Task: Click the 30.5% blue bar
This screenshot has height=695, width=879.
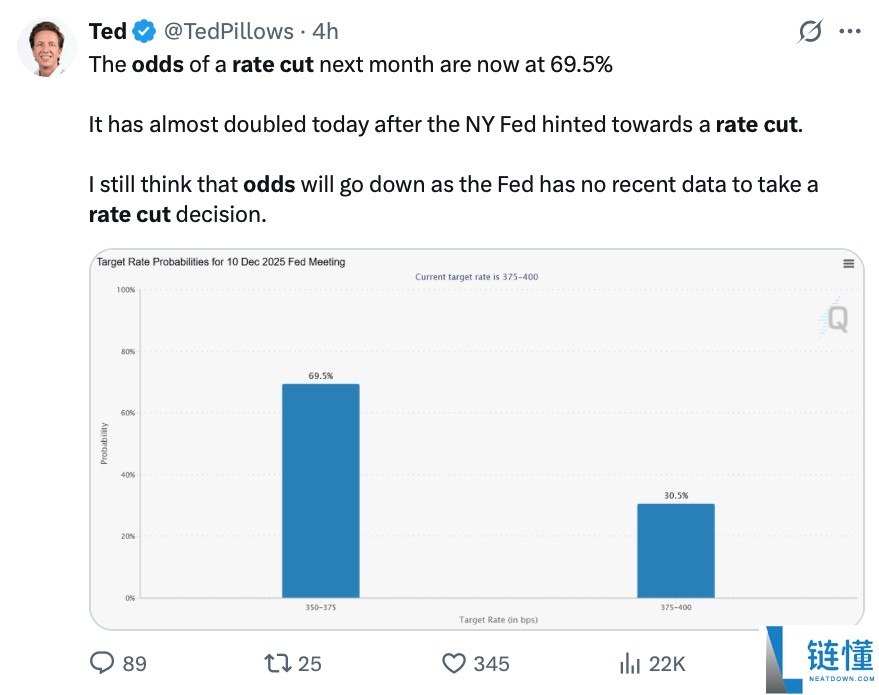Action: pos(676,550)
